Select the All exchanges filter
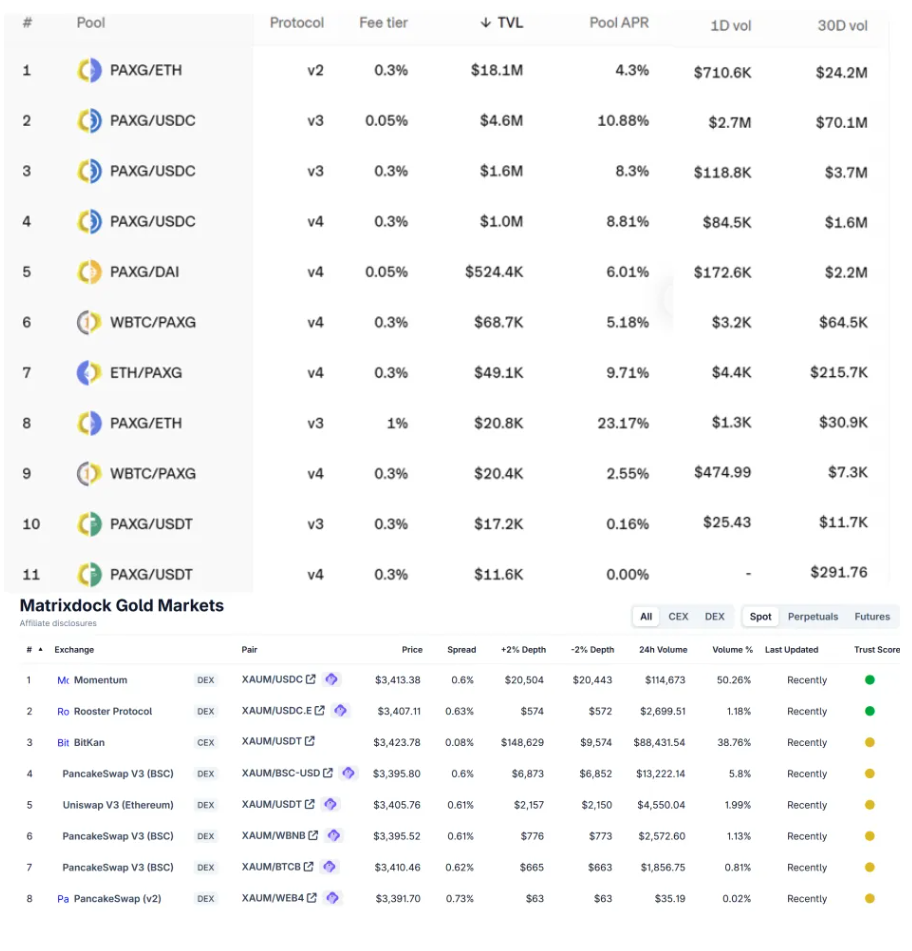Viewport: 912px width, 951px height. (646, 617)
